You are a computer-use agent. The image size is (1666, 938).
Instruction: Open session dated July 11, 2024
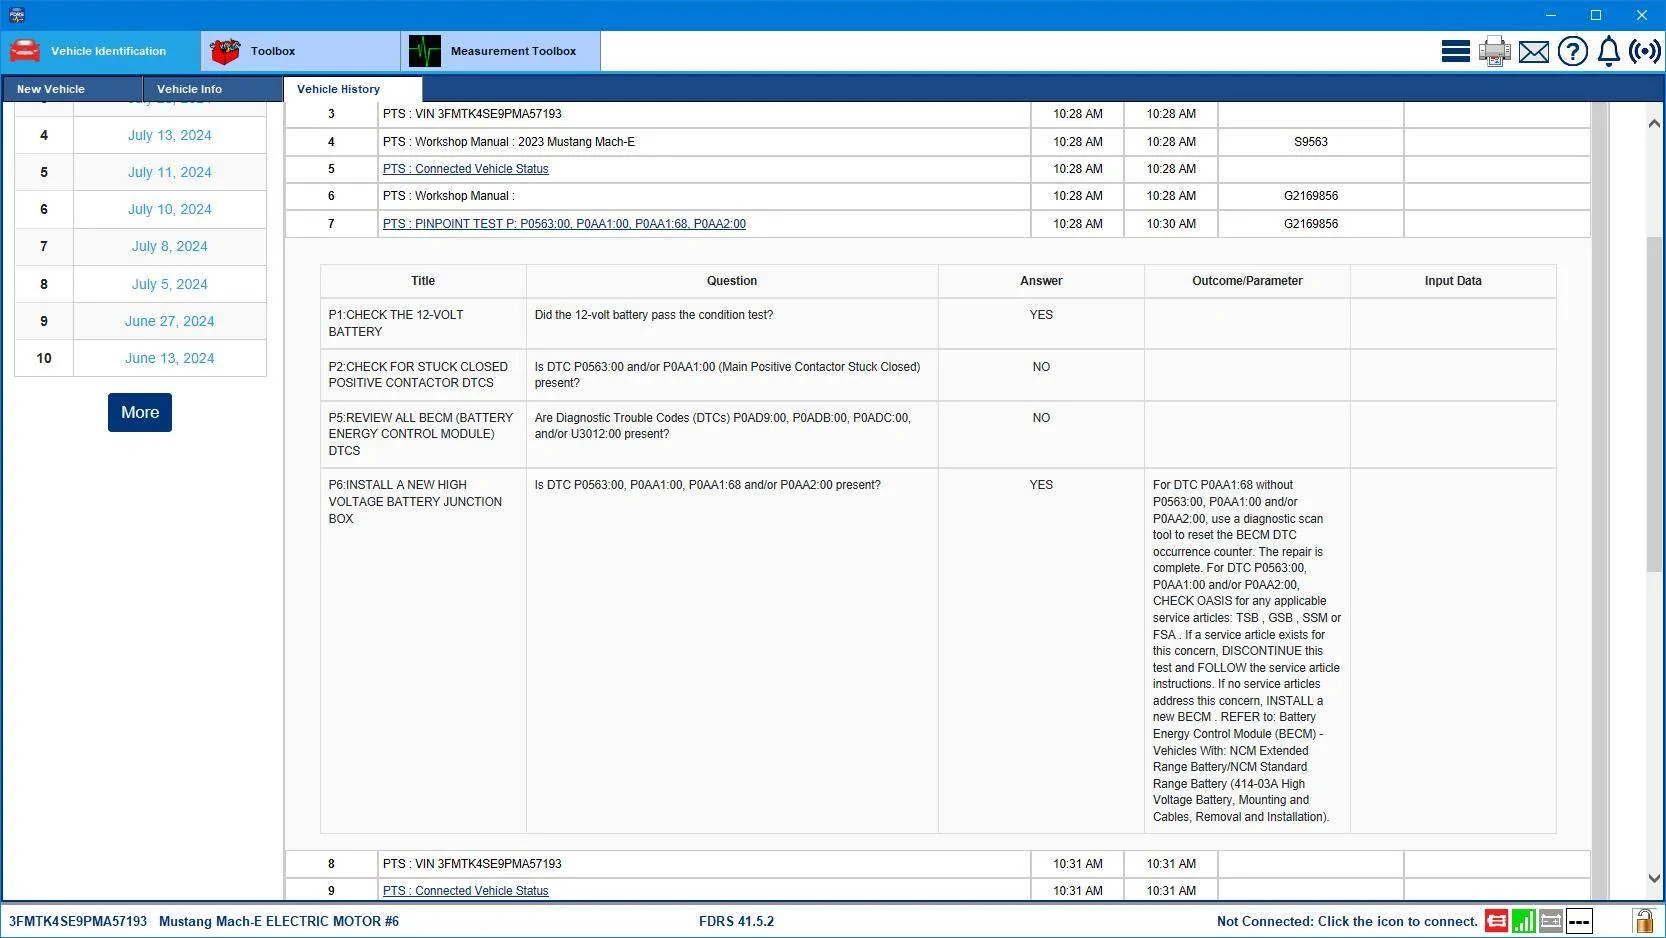pos(170,172)
